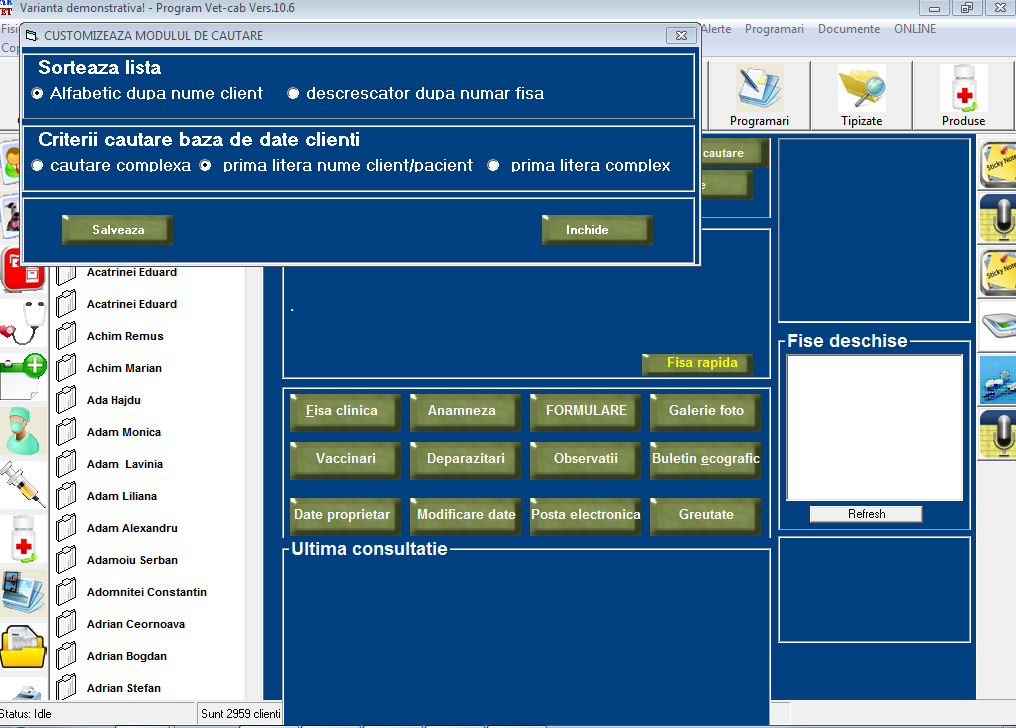Select the surgeon with mask sidebar icon

coord(24,431)
